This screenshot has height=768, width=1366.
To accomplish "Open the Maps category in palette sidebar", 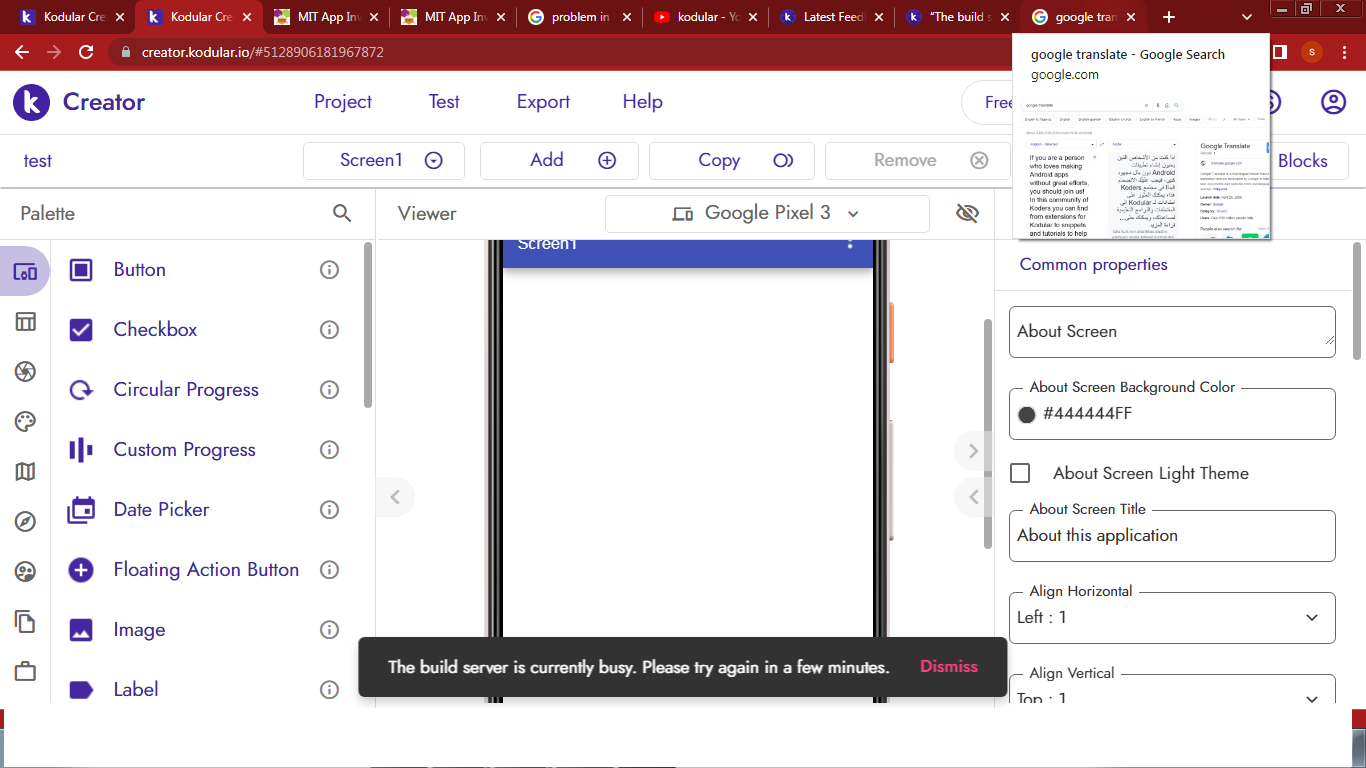I will tap(25, 471).
